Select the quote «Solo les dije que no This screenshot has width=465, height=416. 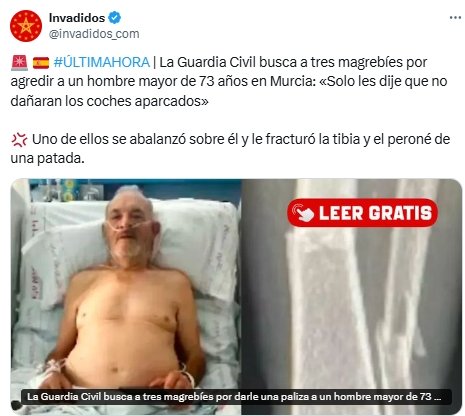pyautogui.click(x=383, y=81)
